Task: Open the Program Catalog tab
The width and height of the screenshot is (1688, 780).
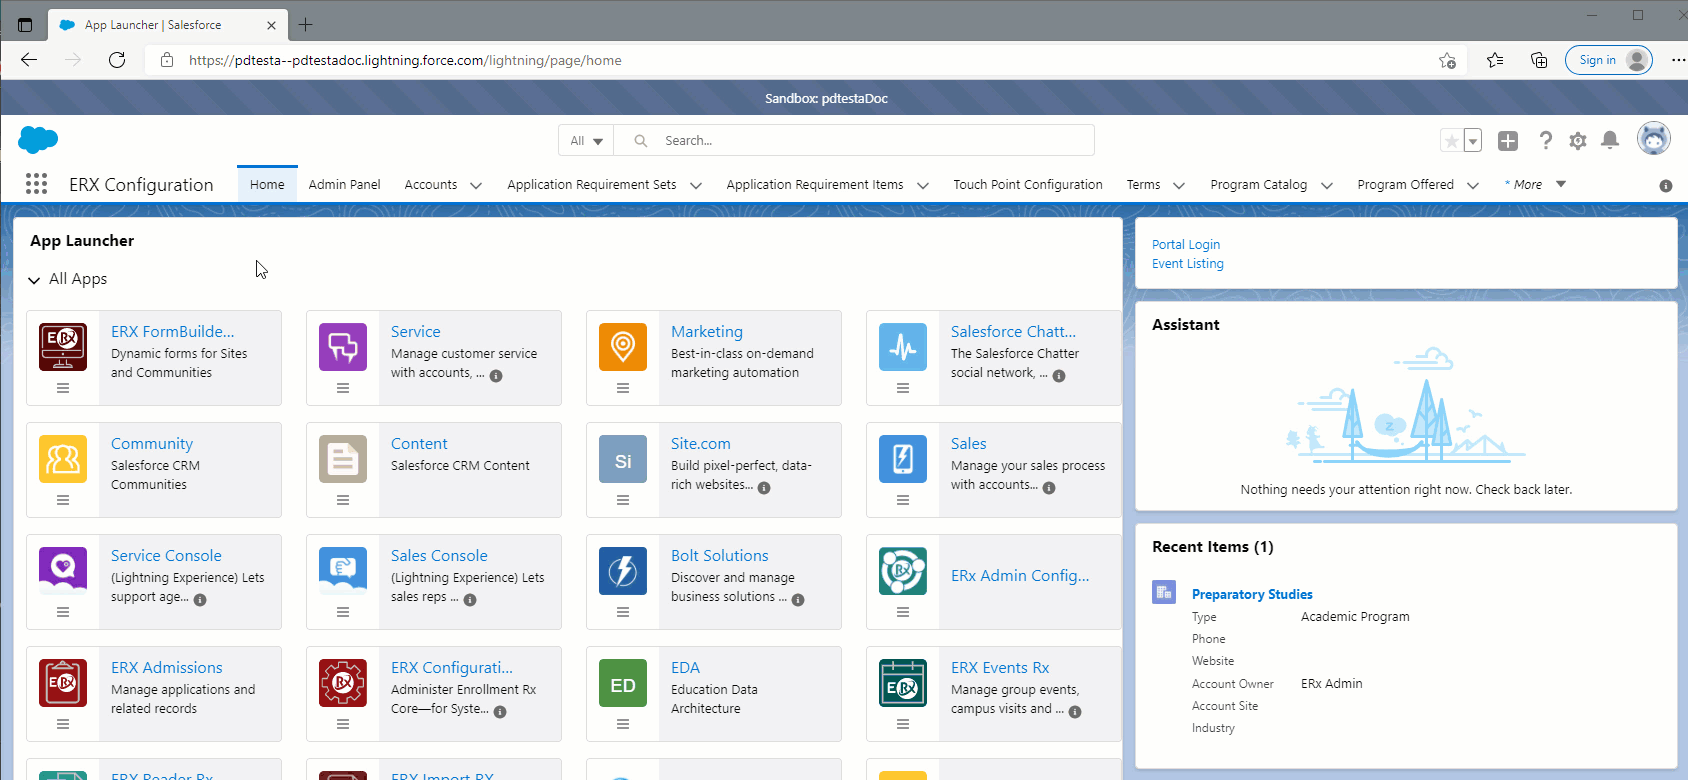Action: click(1259, 185)
